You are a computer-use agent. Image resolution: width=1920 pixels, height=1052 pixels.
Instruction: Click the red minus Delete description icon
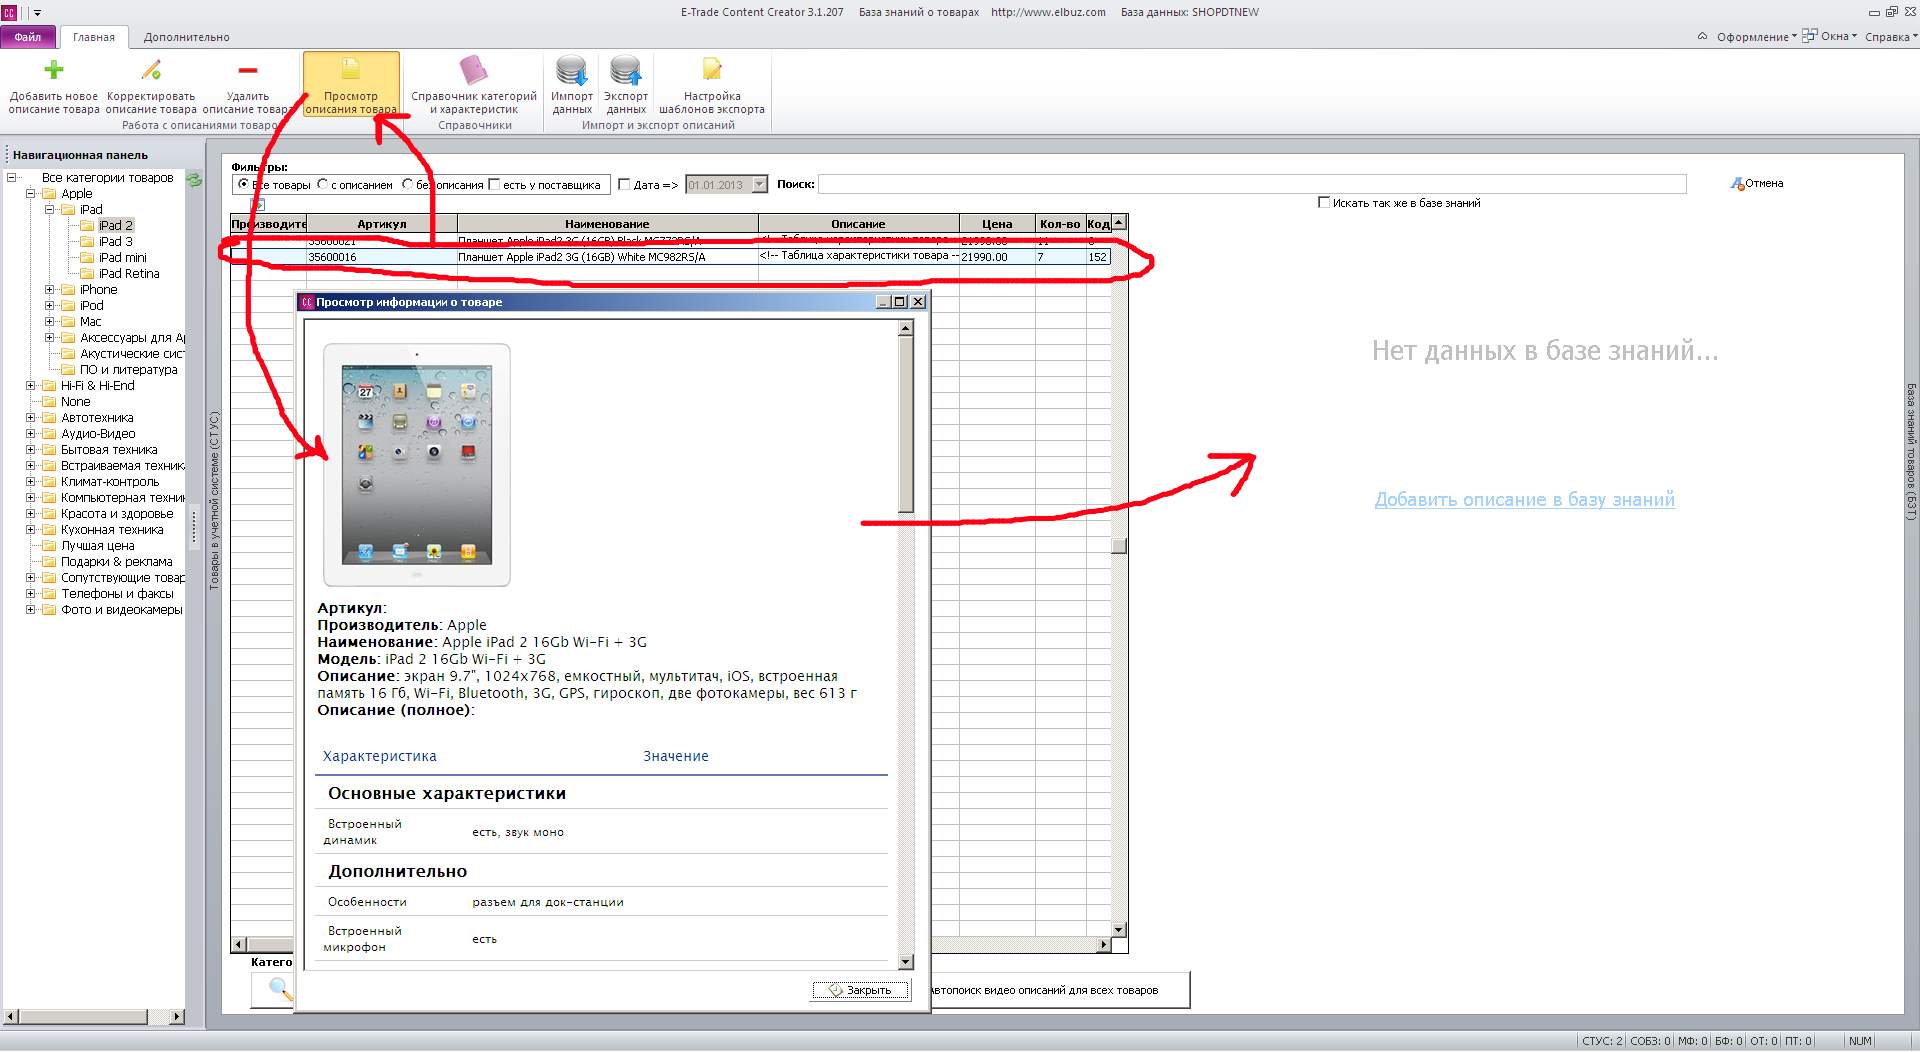248,69
